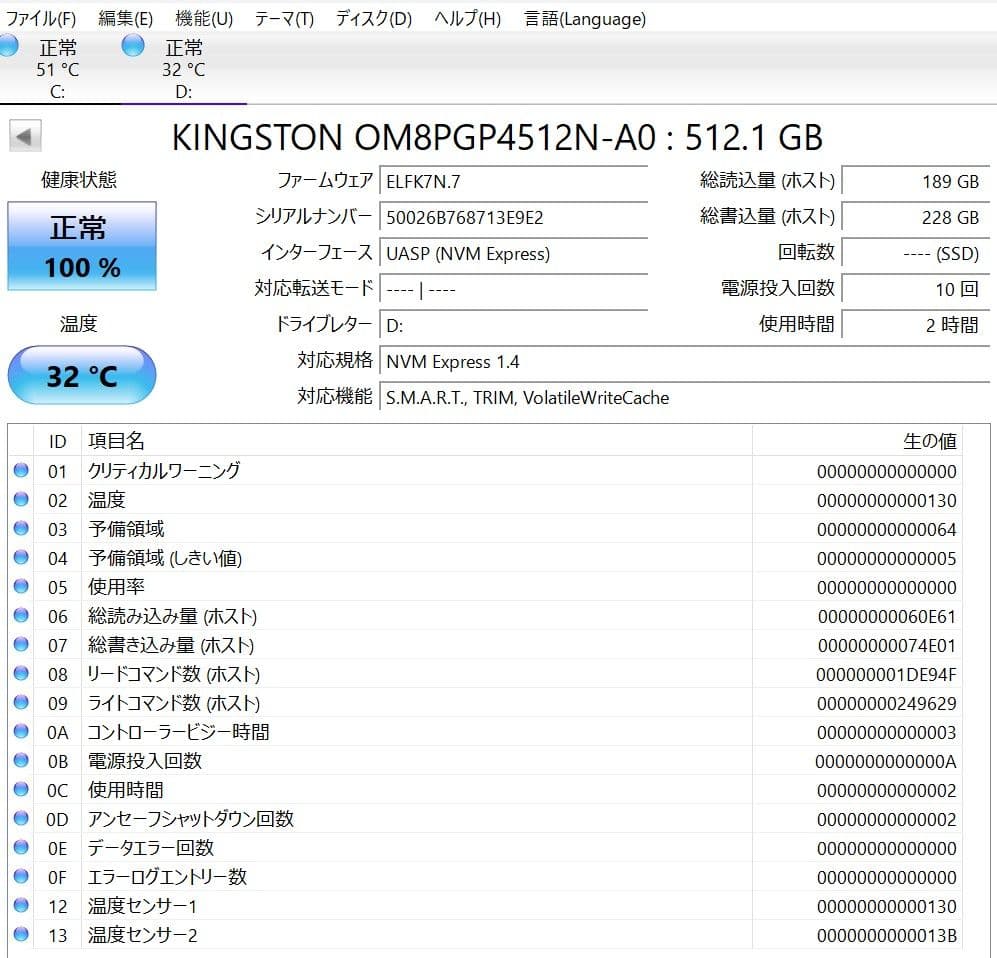Screen dimensions: 997x958
Task: Click status orb for ID 0B 電源投入回数
Action: (x=21, y=760)
